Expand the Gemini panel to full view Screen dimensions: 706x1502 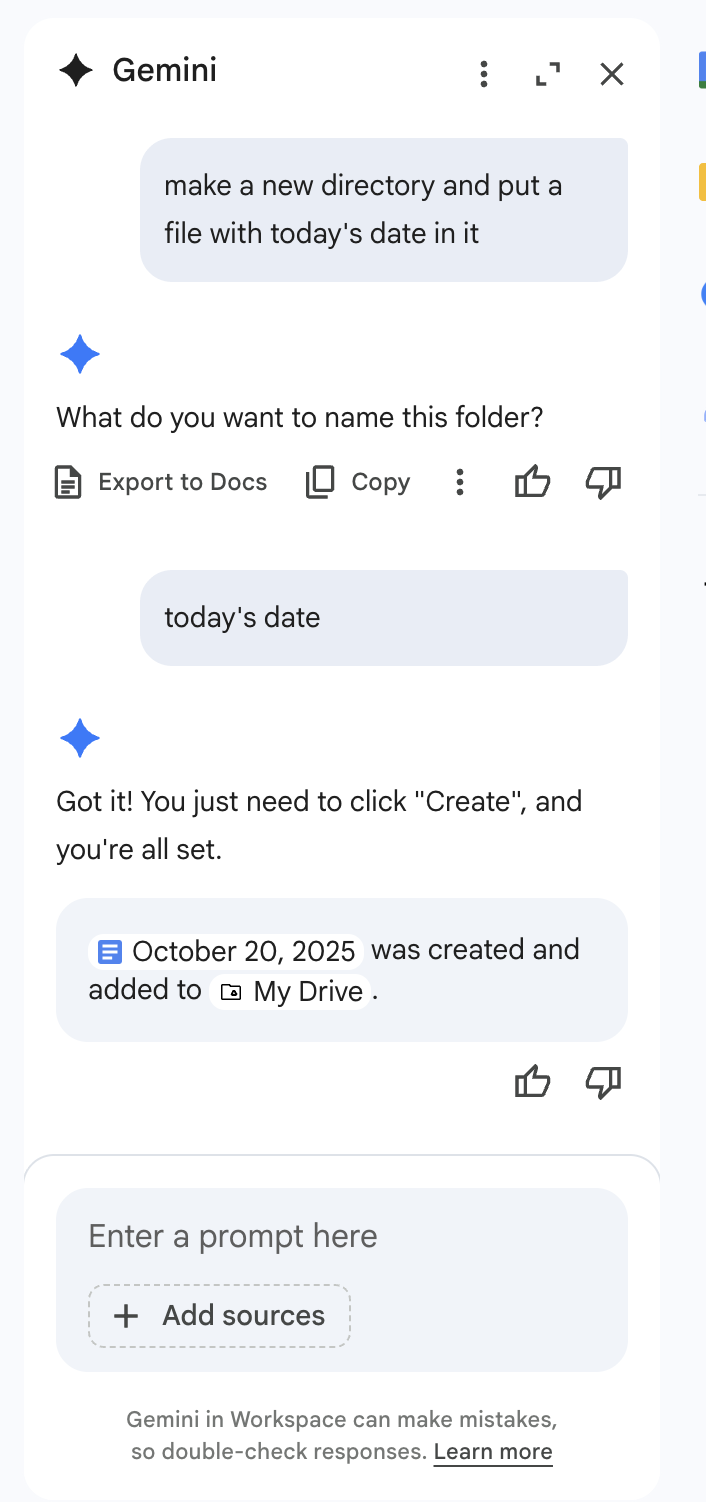point(548,74)
